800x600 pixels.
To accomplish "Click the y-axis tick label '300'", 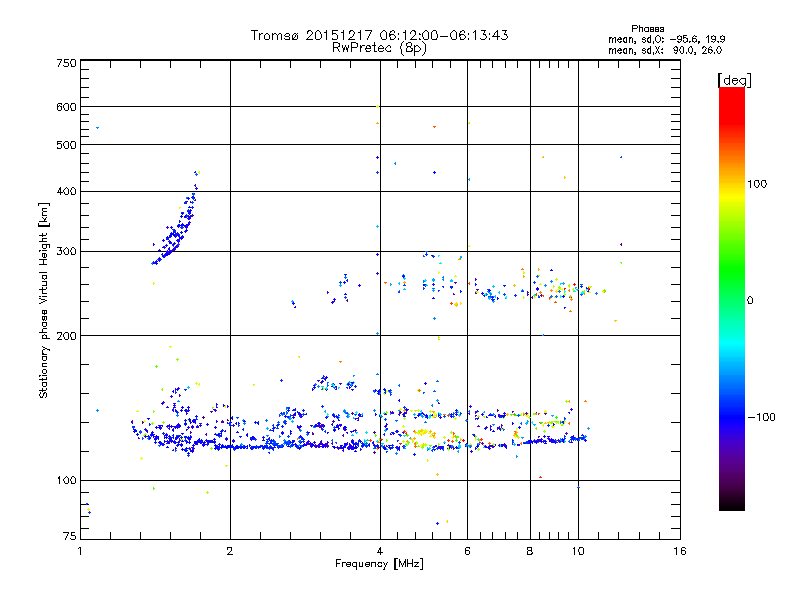I will [x=66, y=252].
